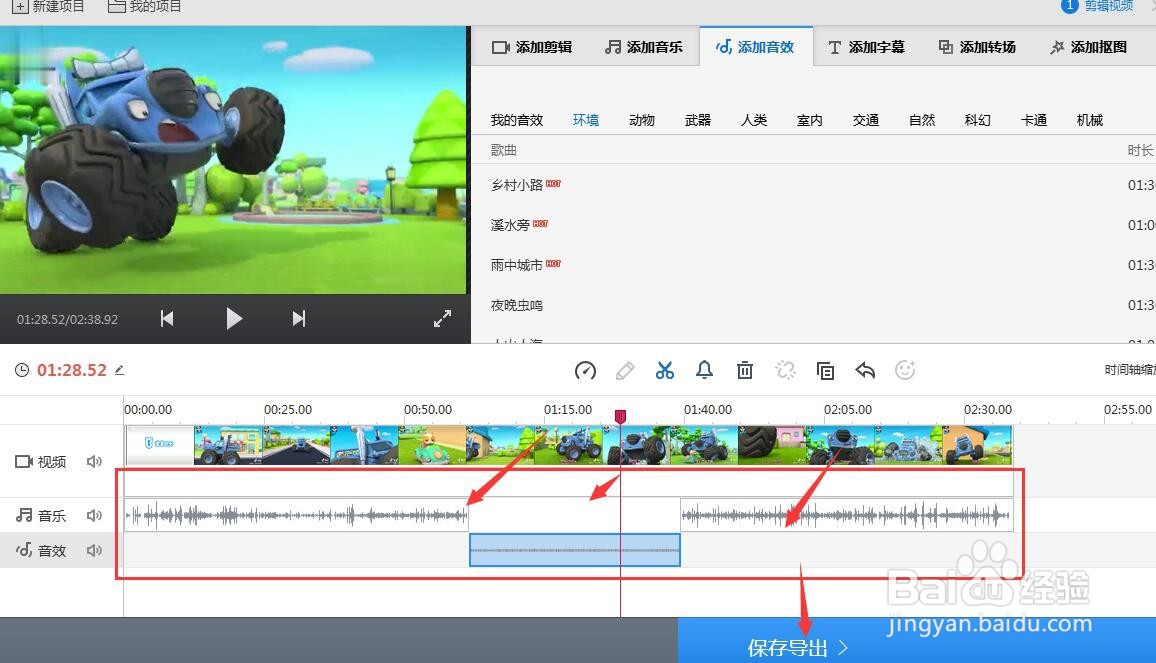Click the red playhead marker on timeline

coord(621,417)
